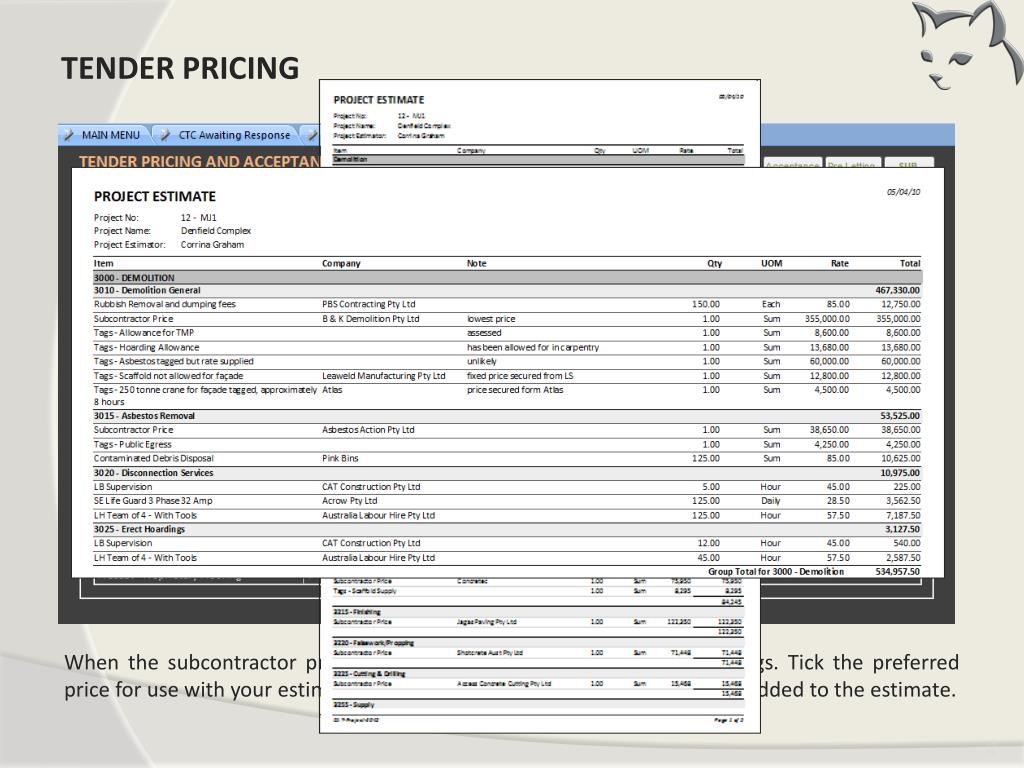Screen dimensions: 1024x768
Task: Click the Daily unit of measure cell
Action: pyautogui.click(x=771, y=500)
